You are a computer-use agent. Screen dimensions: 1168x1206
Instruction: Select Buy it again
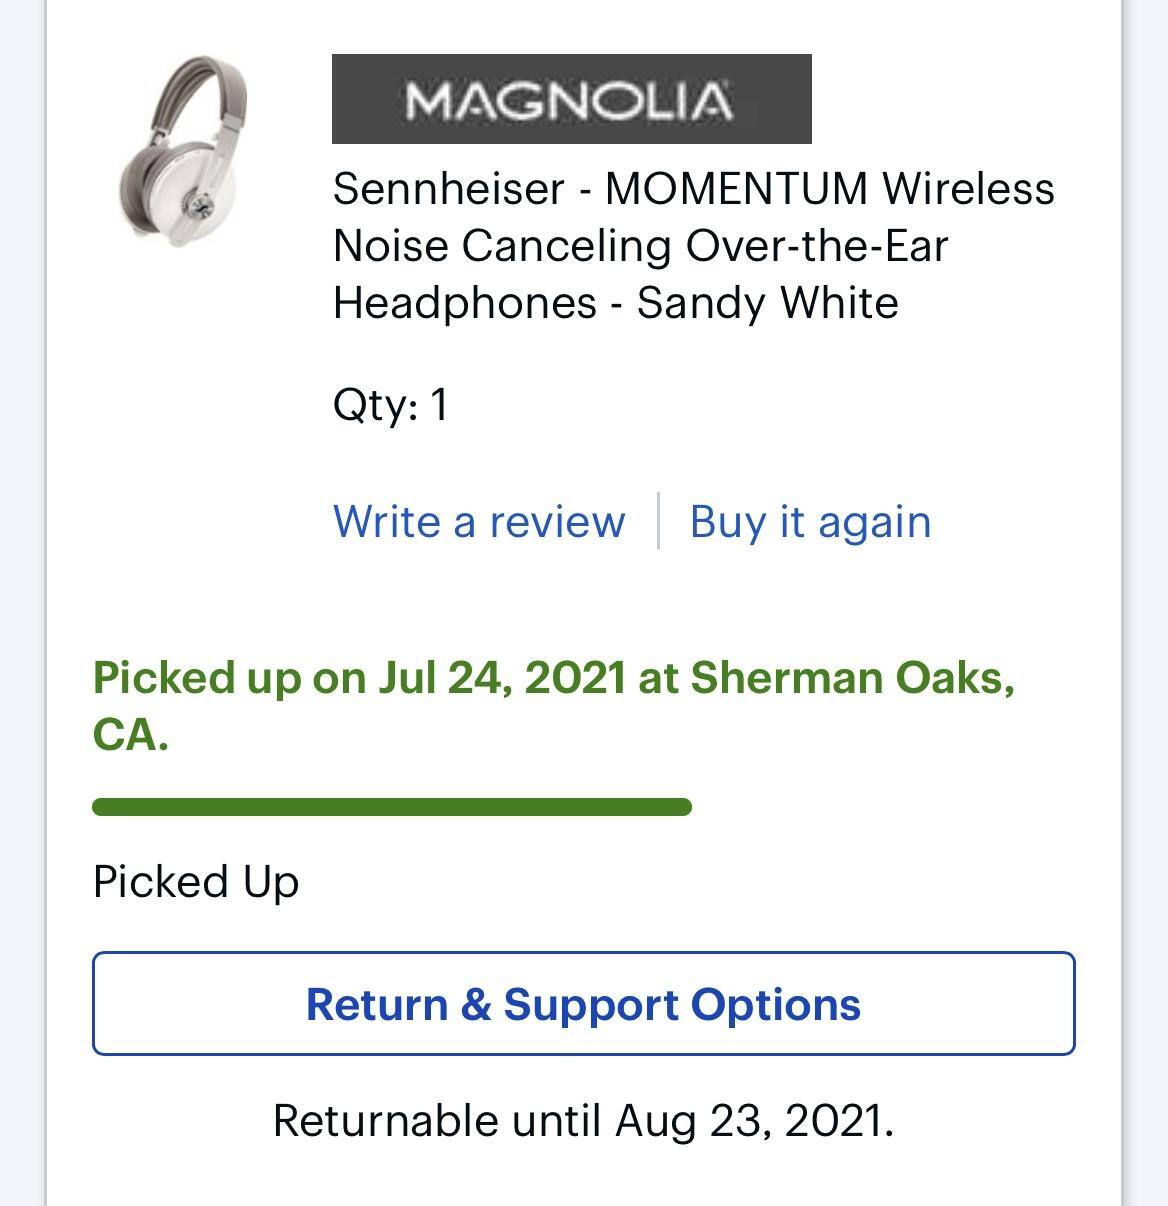click(810, 521)
